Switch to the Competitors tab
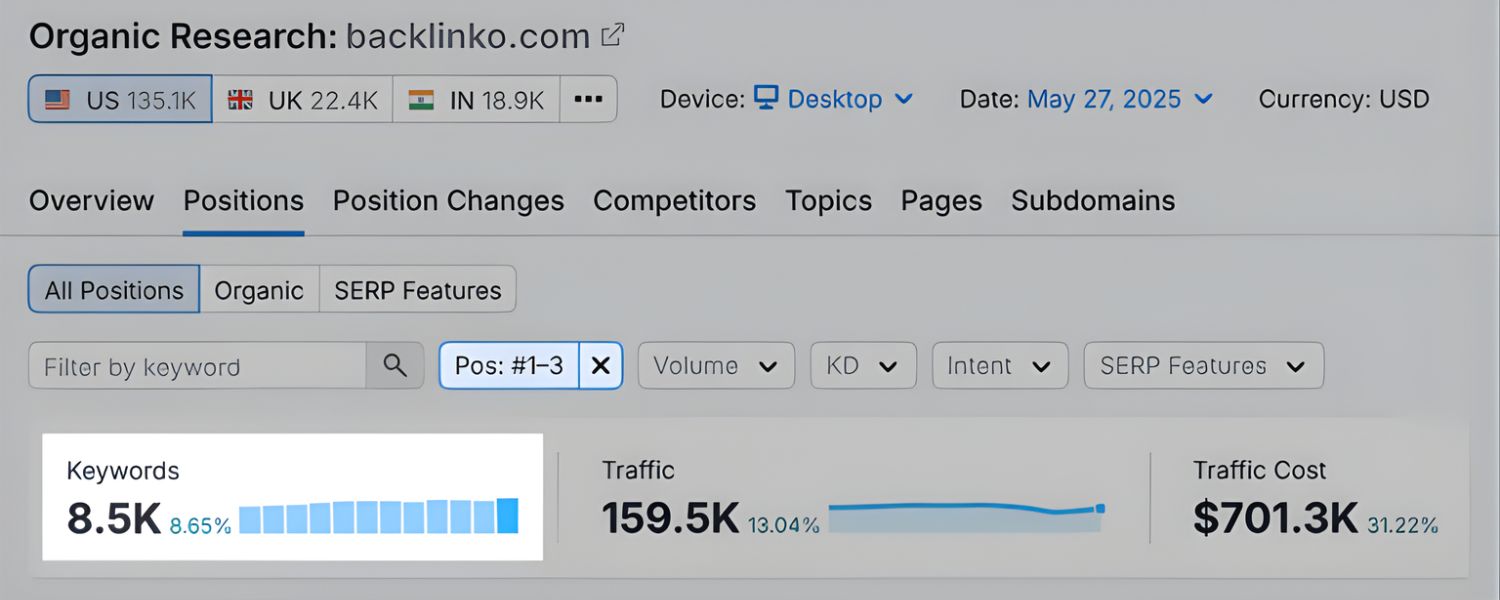1500x600 pixels. [x=674, y=200]
